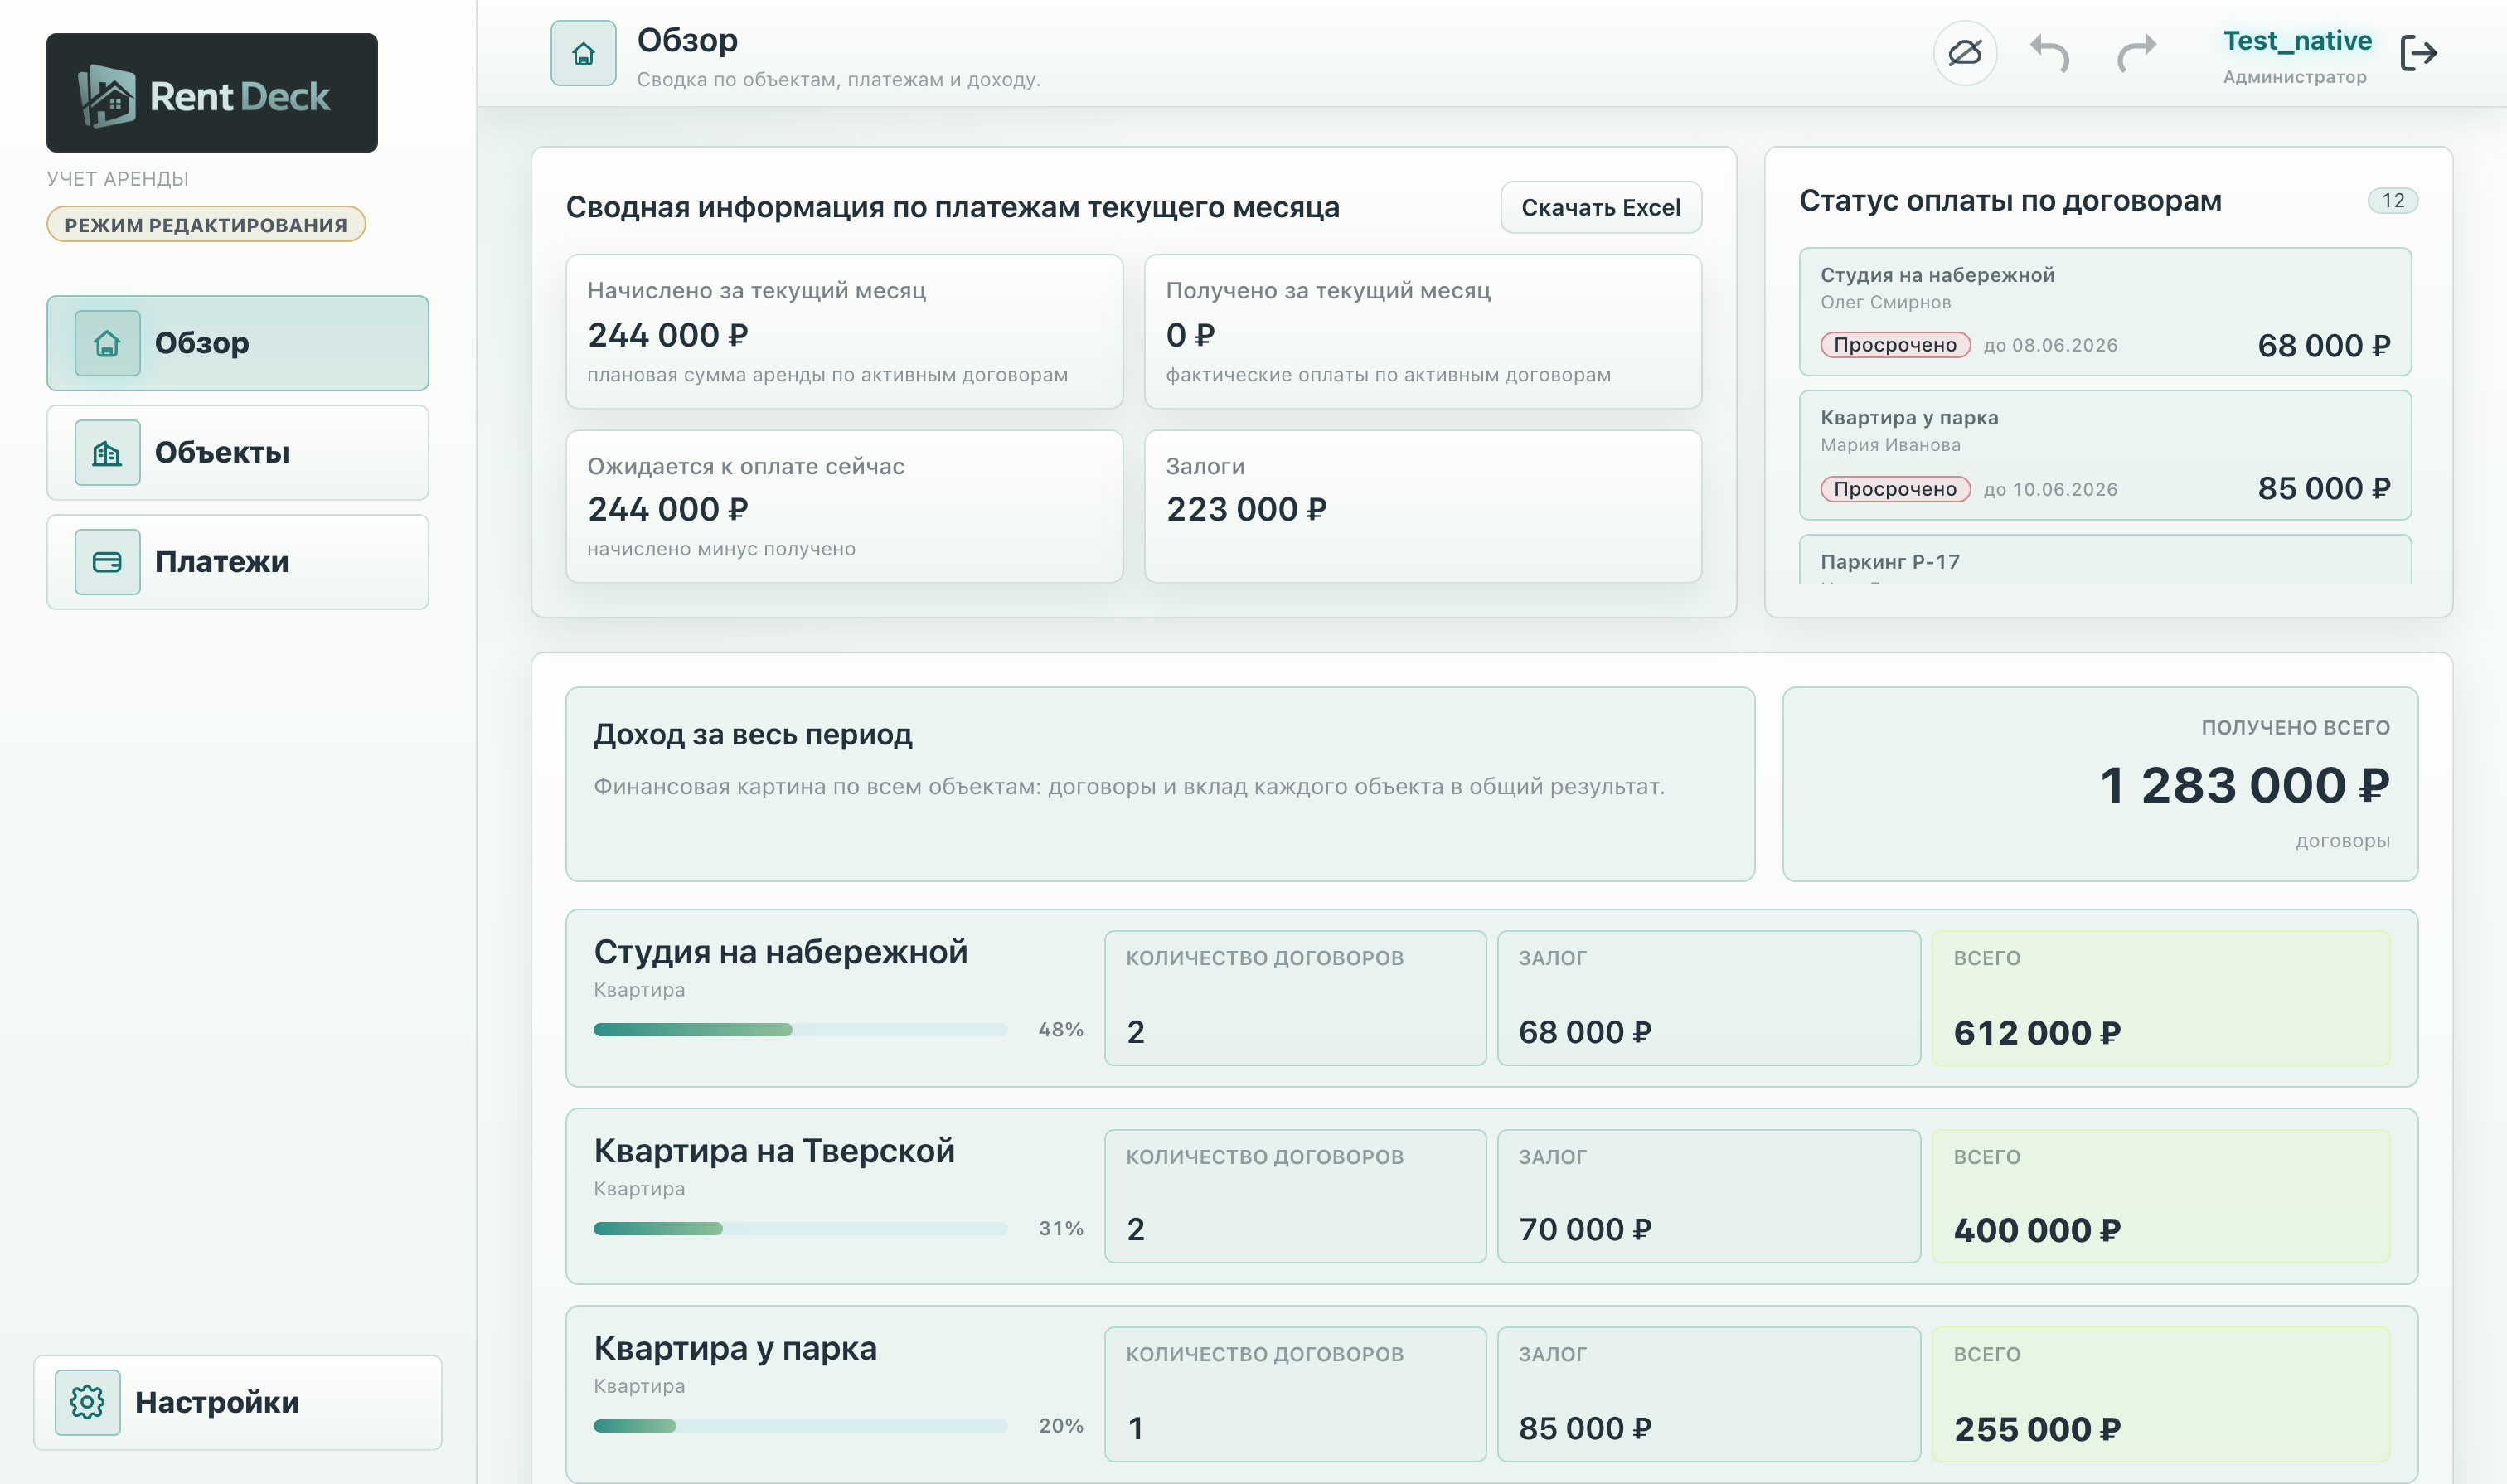This screenshot has width=2507, height=1484.
Task: Click the ЗАЛОГ 70 000 ₽ cell
Action: pyautogui.click(x=1708, y=1196)
